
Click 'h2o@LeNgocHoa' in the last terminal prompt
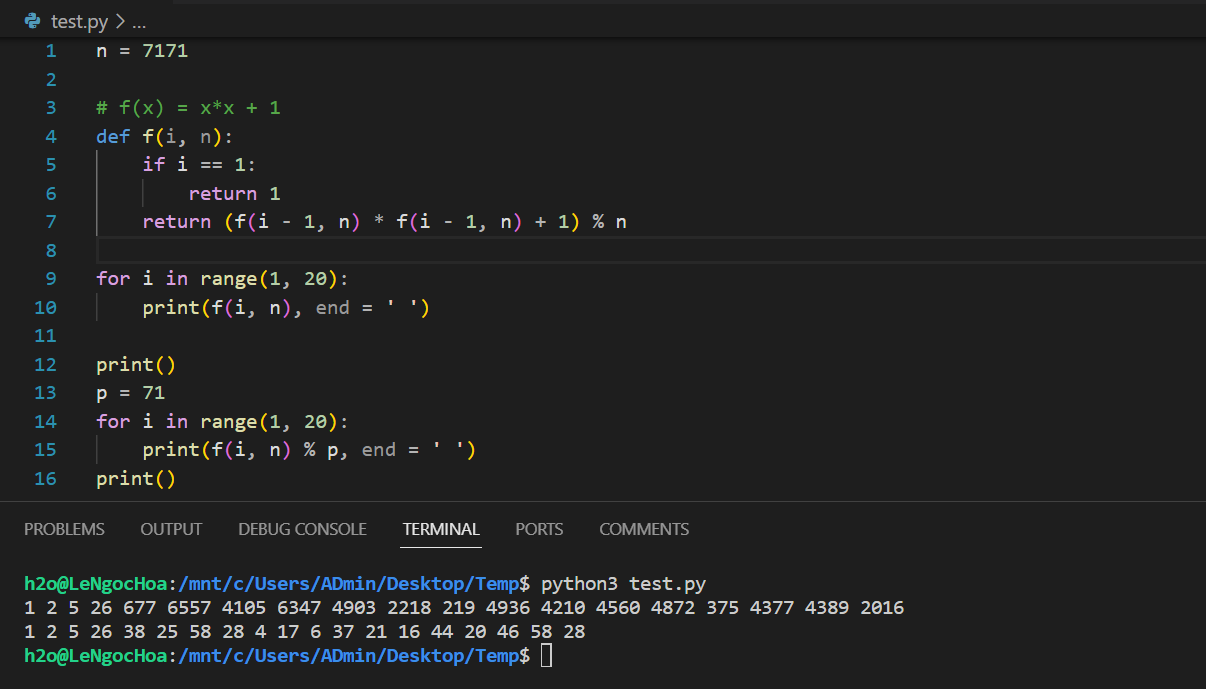tap(95, 656)
